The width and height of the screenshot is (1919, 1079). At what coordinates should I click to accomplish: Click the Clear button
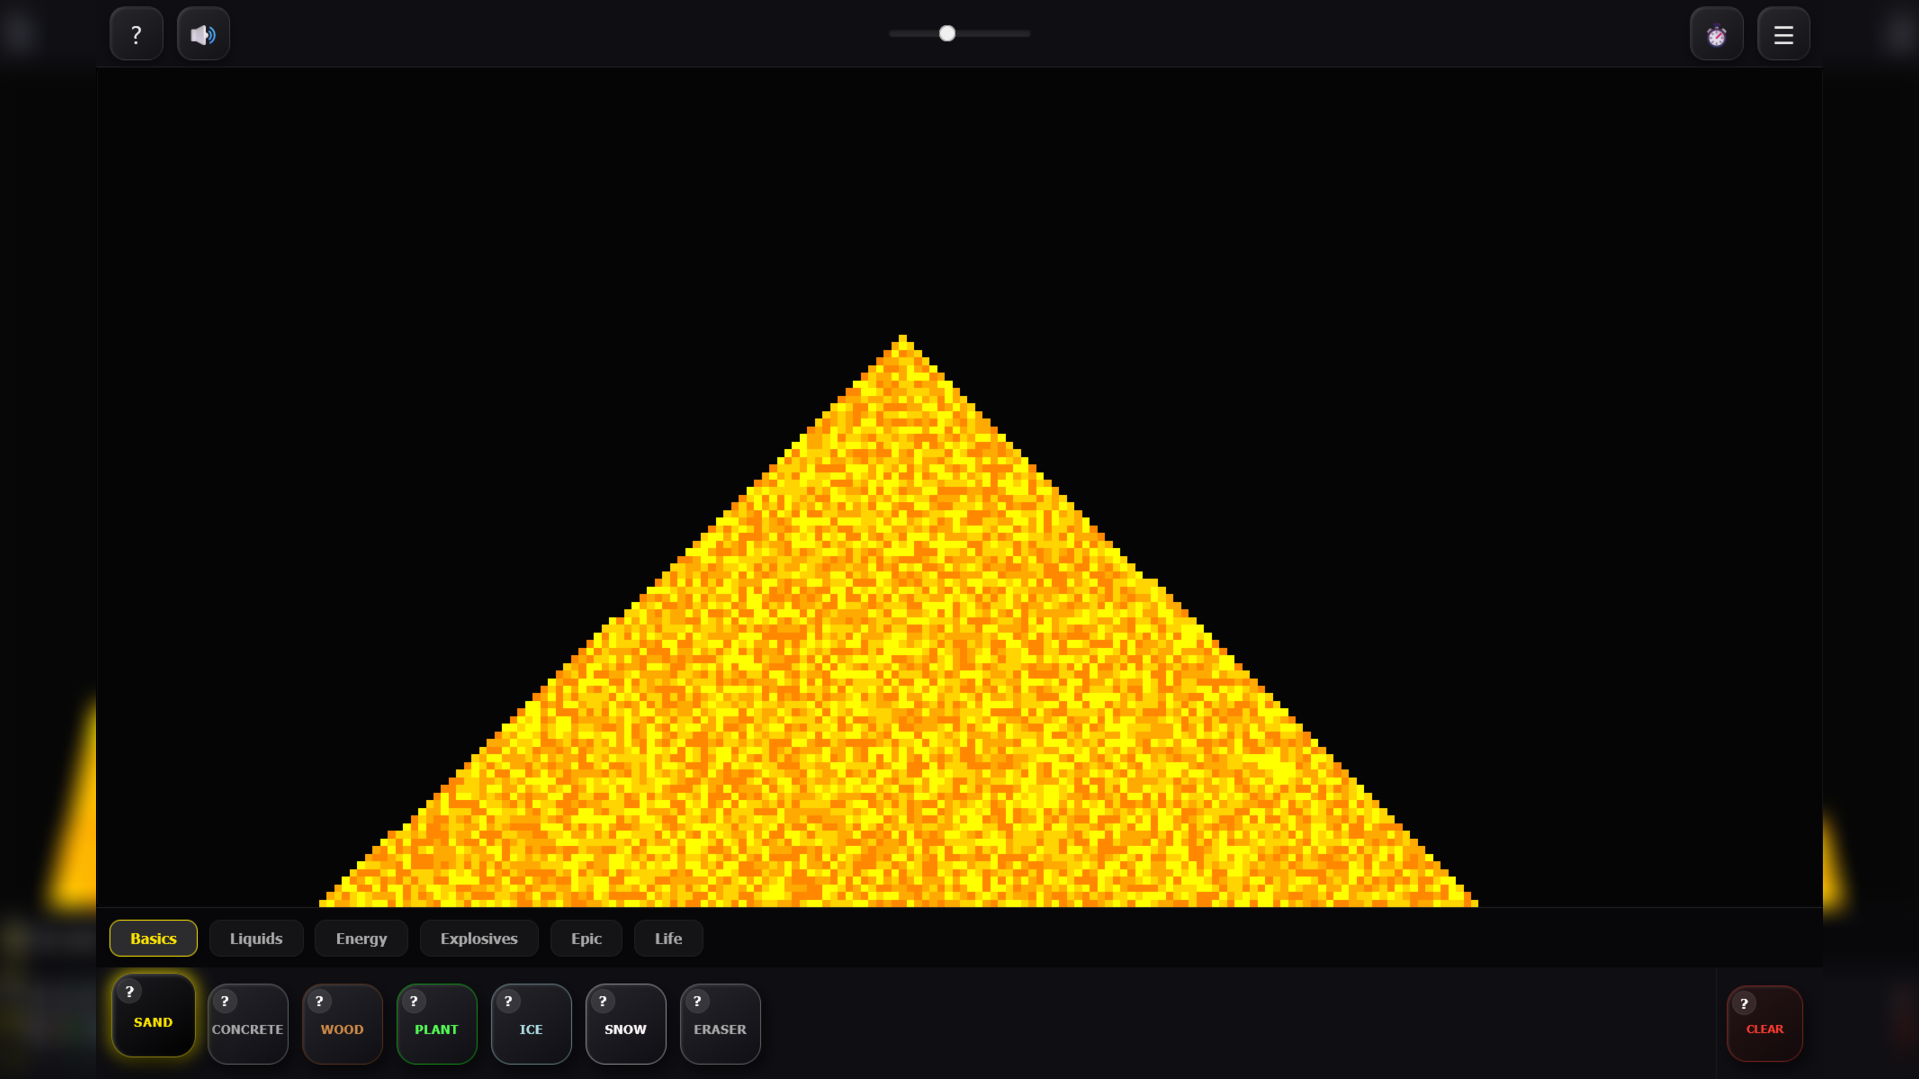pyautogui.click(x=1764, y=1028)
